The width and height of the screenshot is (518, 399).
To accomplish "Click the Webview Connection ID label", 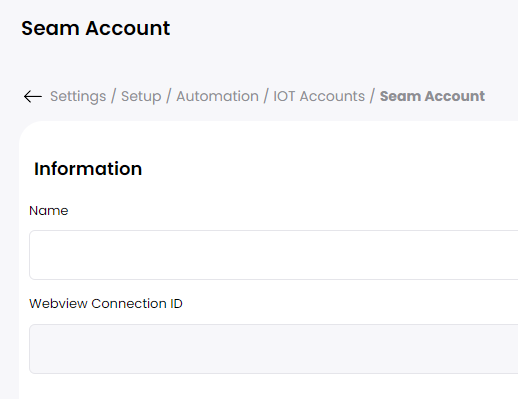I will 106,304.
